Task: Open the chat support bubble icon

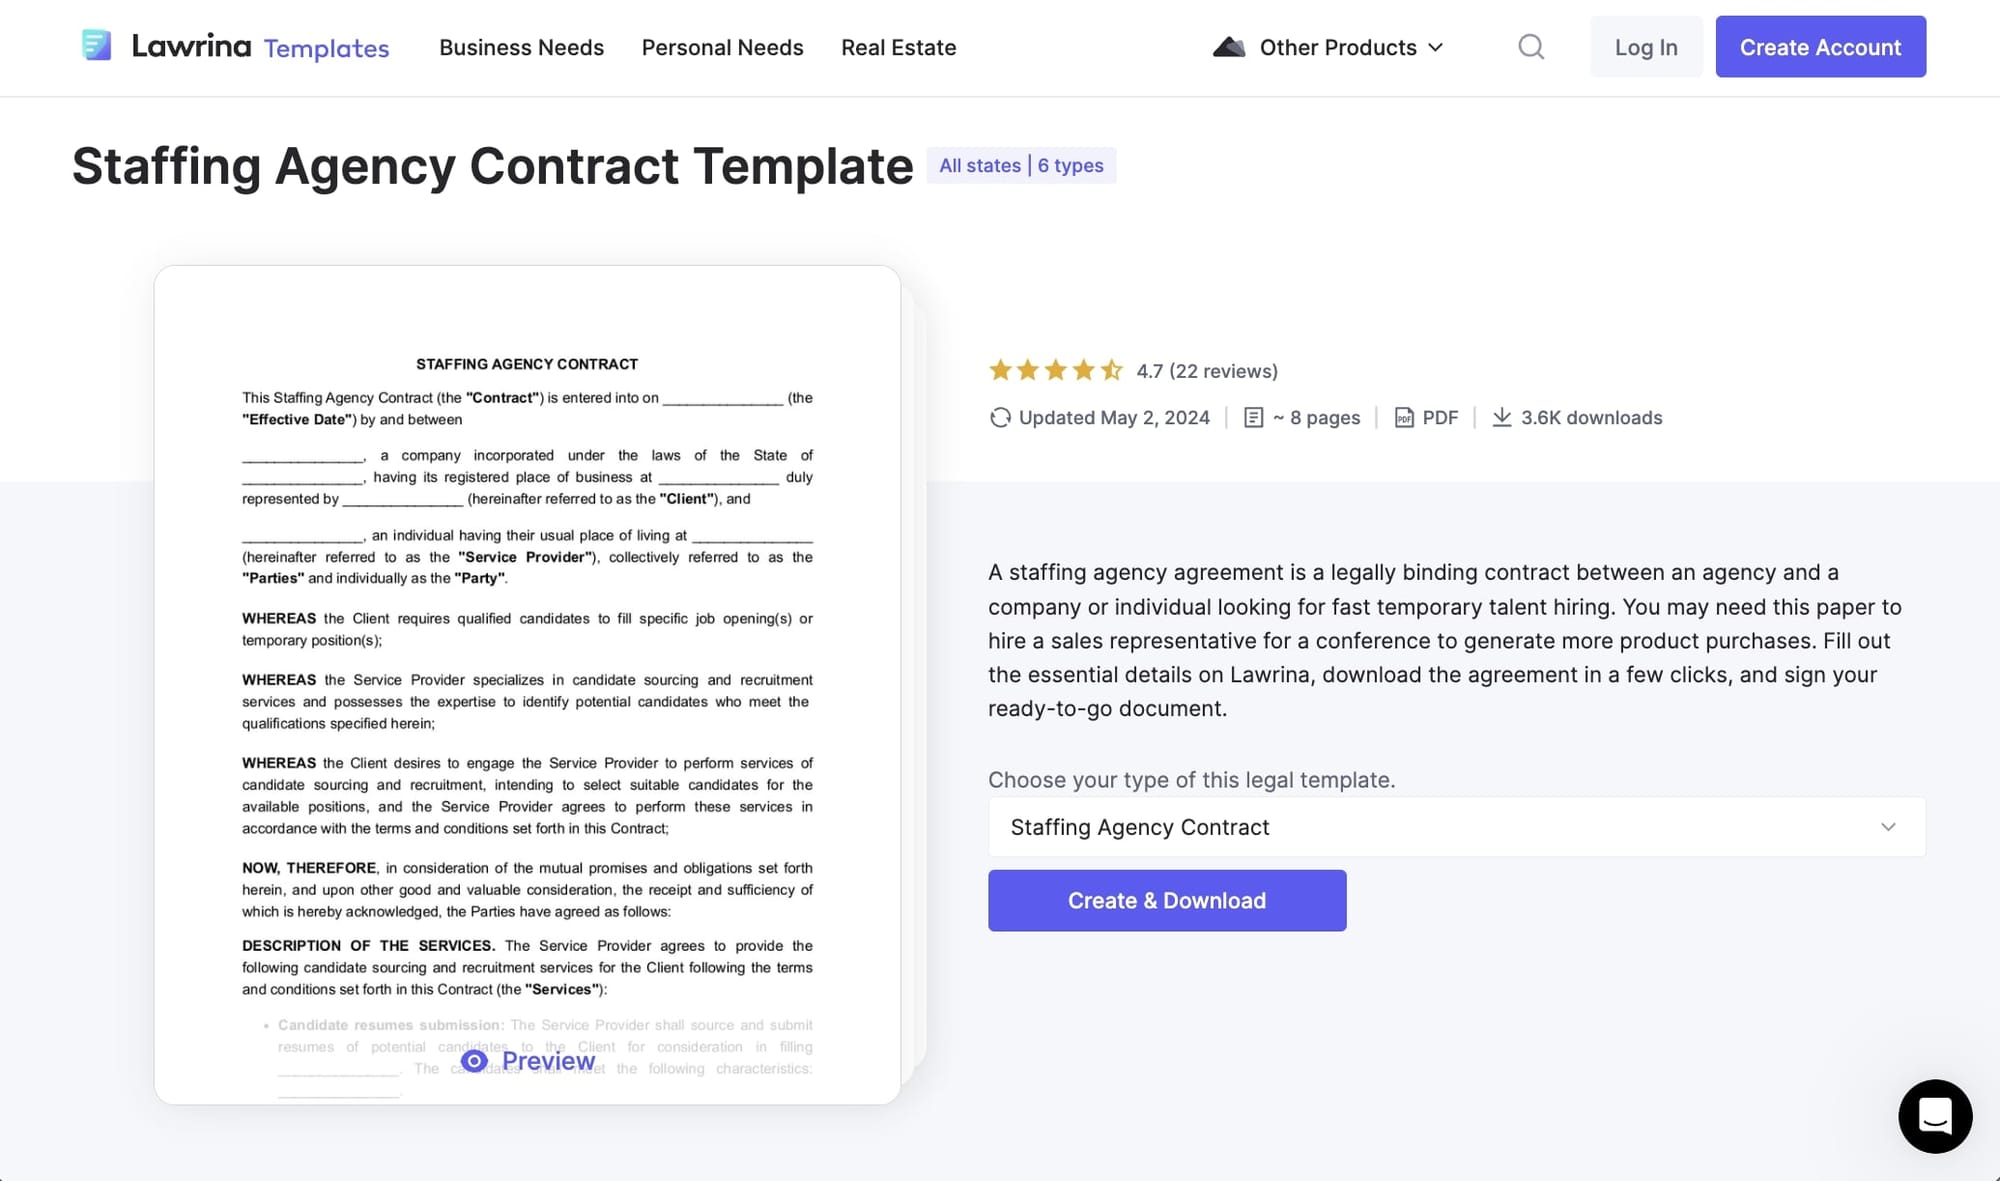Action: click(x=1936, y=1116)
